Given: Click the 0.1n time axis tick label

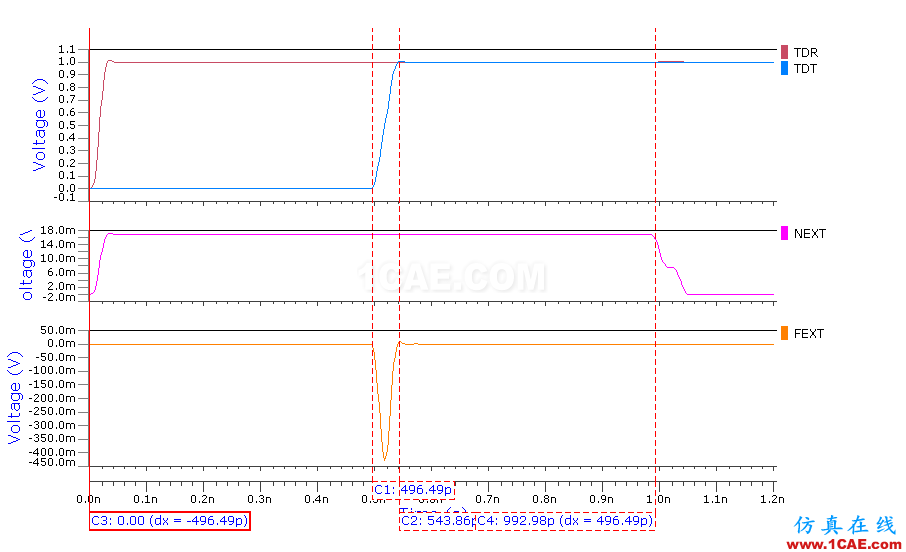Looking at the screenshot, I should coord(146,499).
